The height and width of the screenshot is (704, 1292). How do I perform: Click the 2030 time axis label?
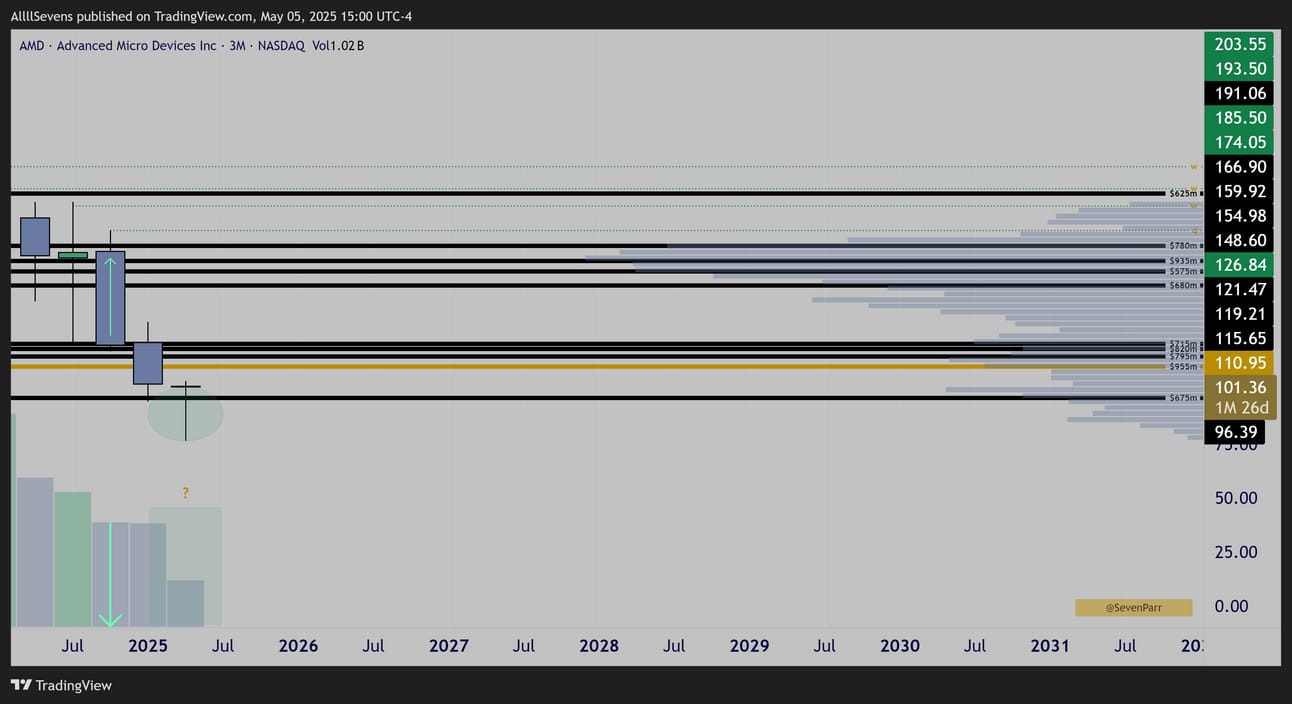click(x=900, y=646)
